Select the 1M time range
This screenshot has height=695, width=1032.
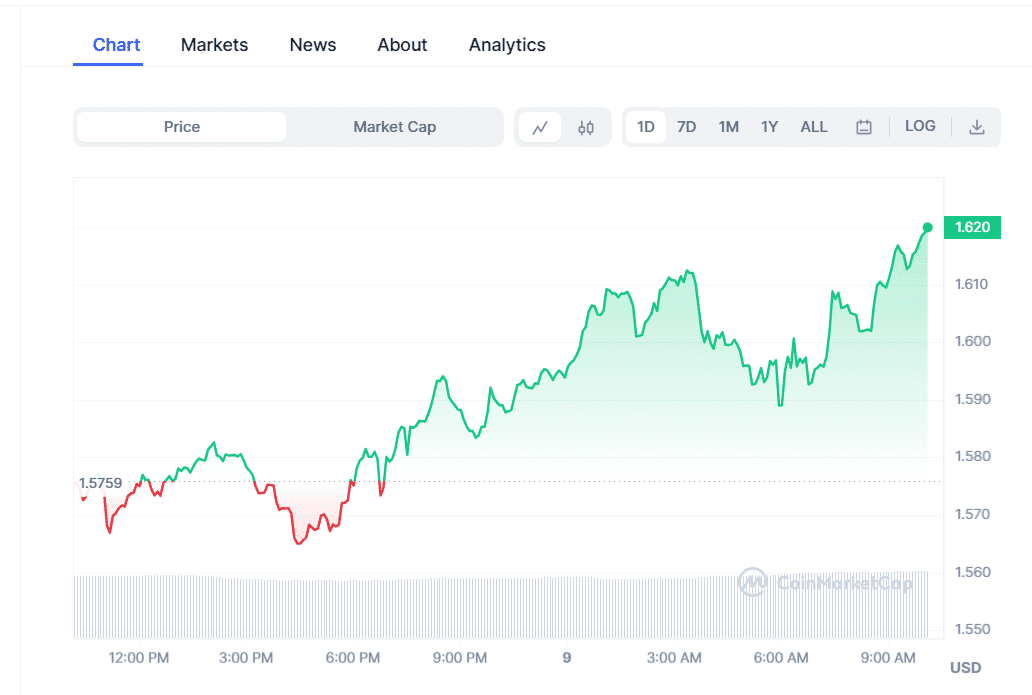pos(728,127)
